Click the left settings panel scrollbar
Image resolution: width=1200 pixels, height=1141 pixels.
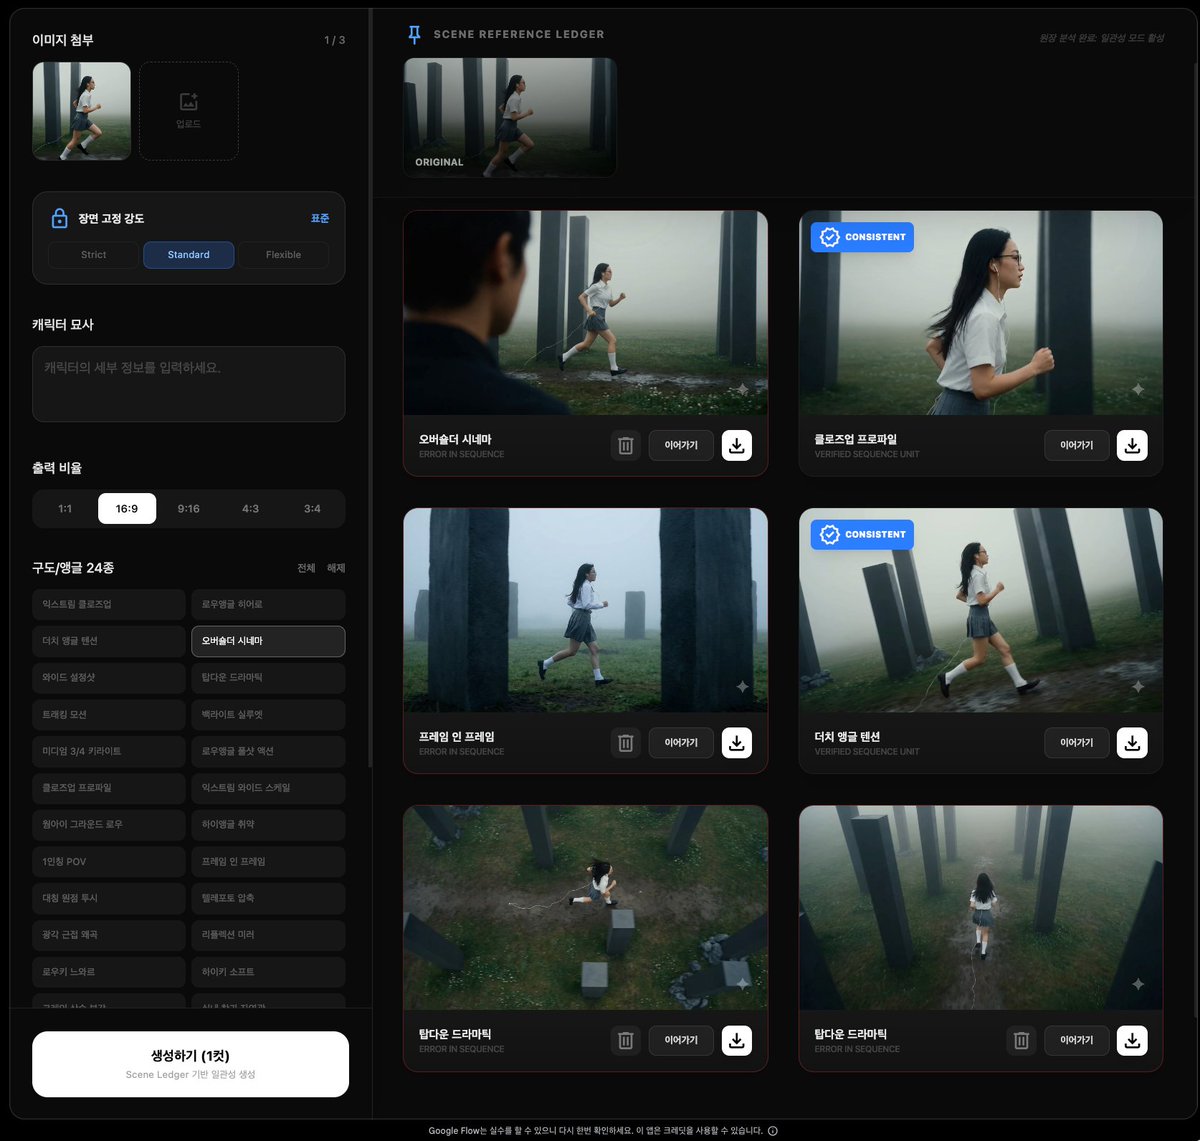370,388
